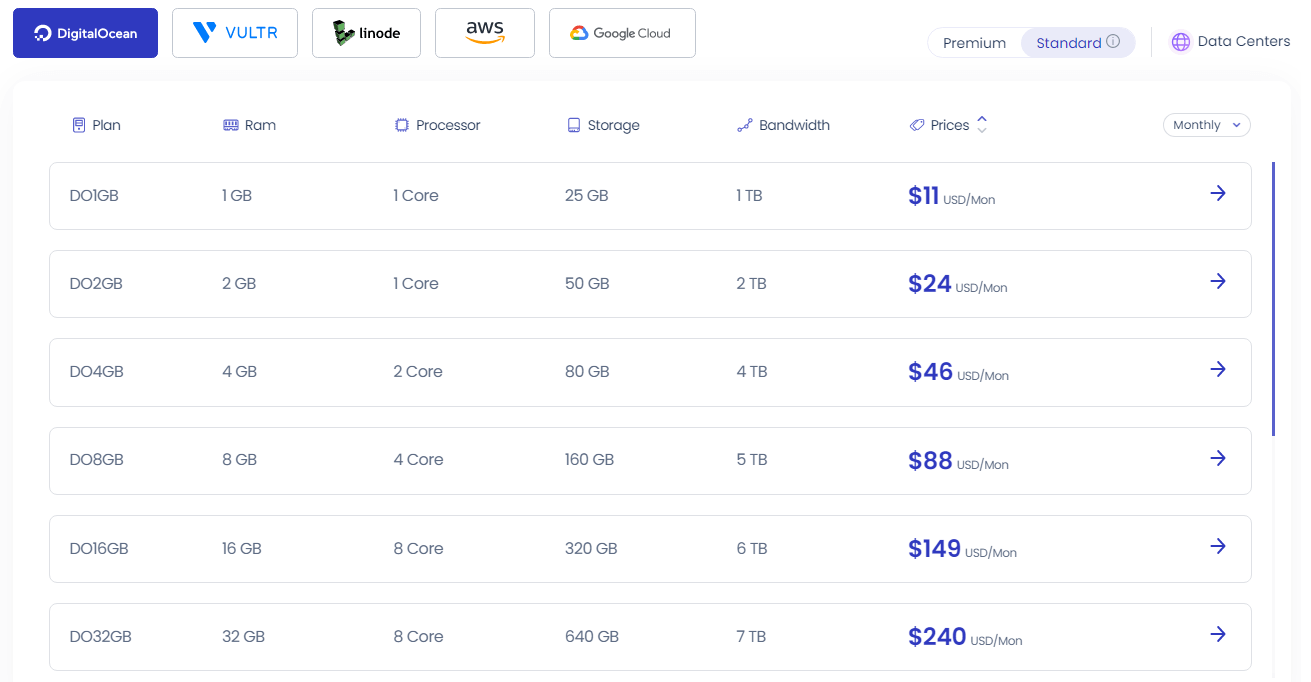
Task: Sort prices descending with the down chevron
Action: [x=981, y=130]
